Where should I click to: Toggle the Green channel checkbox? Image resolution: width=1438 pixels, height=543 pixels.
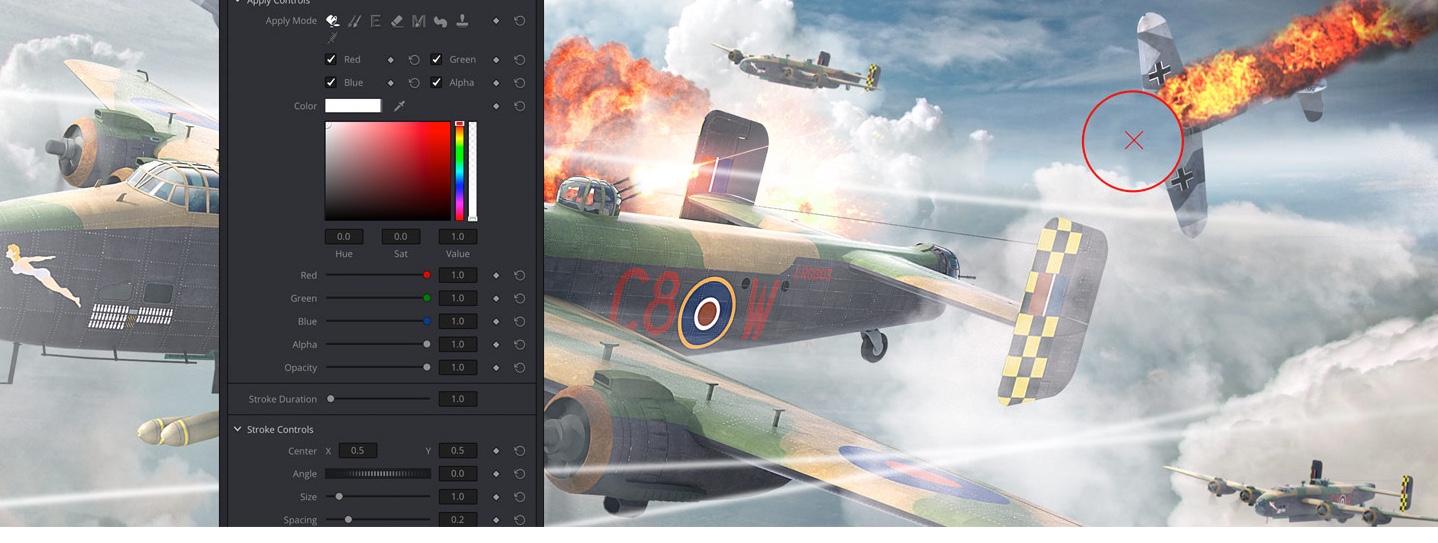tap(436, 60)
